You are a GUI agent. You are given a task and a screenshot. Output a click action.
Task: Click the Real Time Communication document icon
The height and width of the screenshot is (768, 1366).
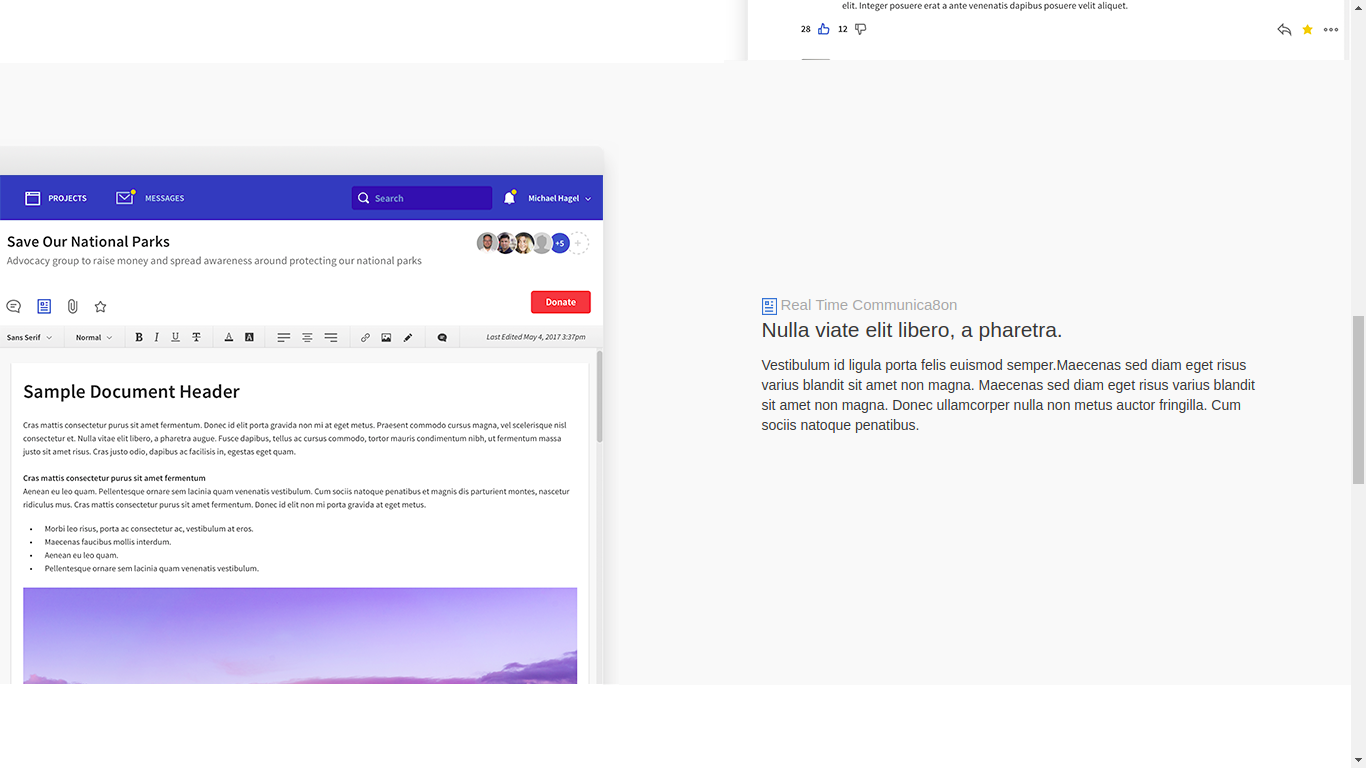tap(769, 306)
